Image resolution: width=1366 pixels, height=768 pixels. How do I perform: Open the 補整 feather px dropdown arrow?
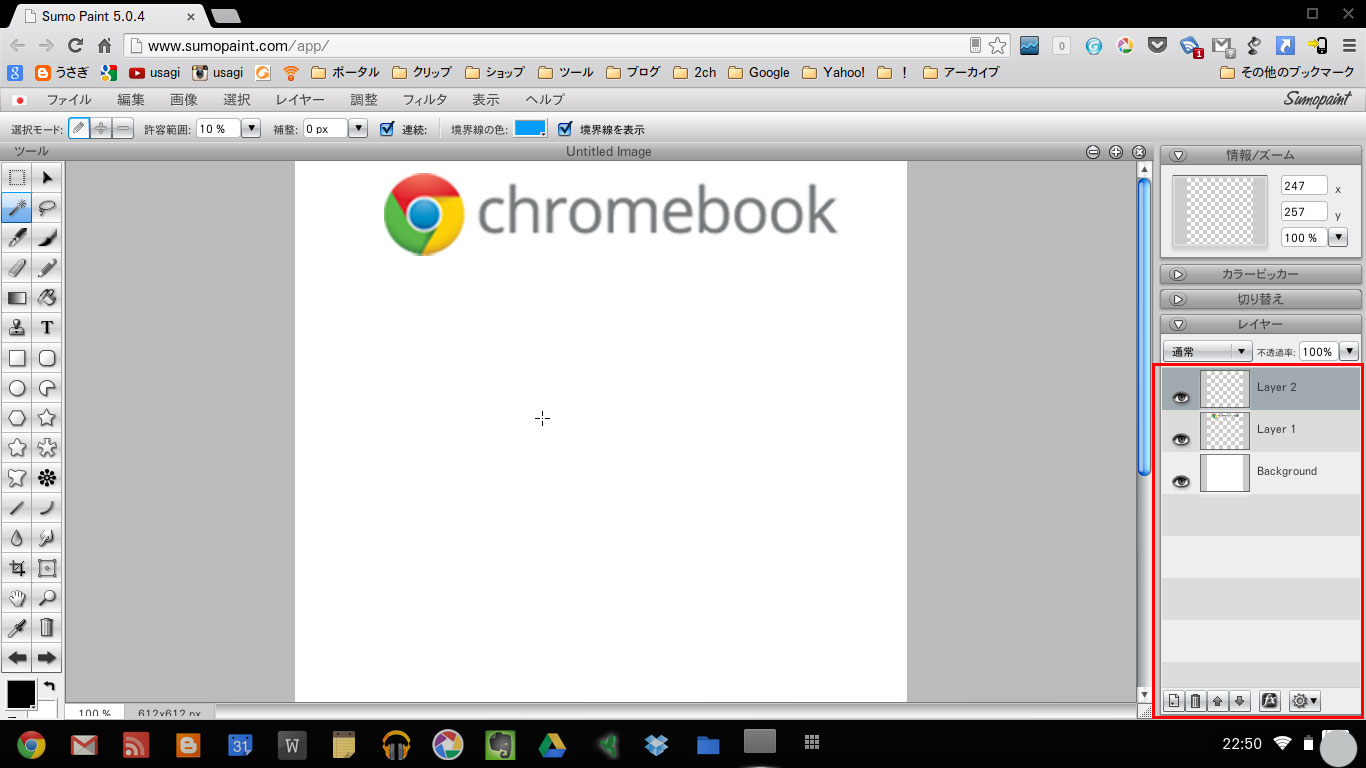click(x=358, y=129)
